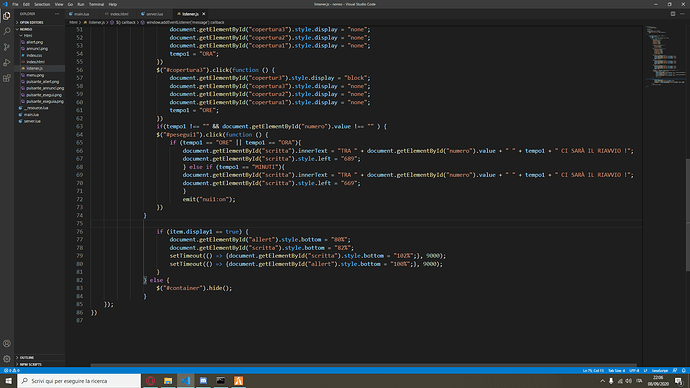Click the $() callback breadcrumb
This screenshot has height=388, width=690.
[x=125, y=22]
